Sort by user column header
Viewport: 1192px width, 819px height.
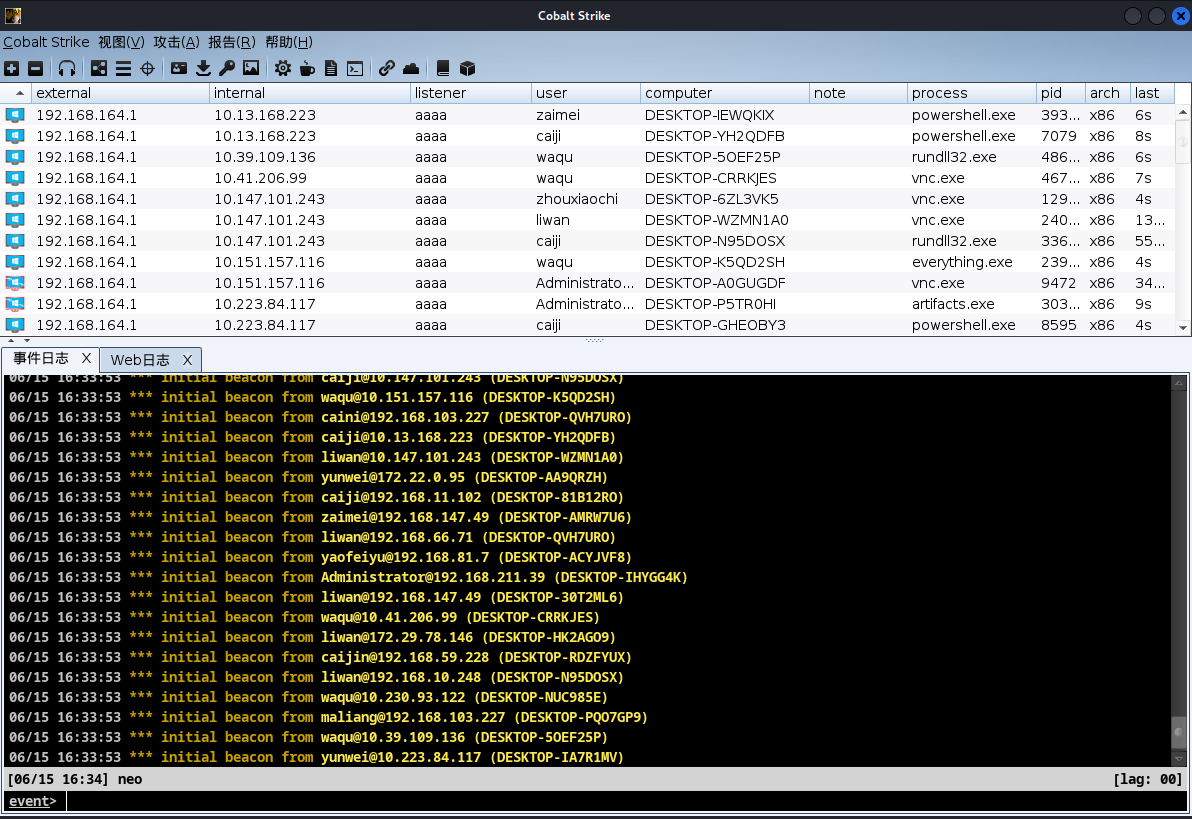point(585,93)
